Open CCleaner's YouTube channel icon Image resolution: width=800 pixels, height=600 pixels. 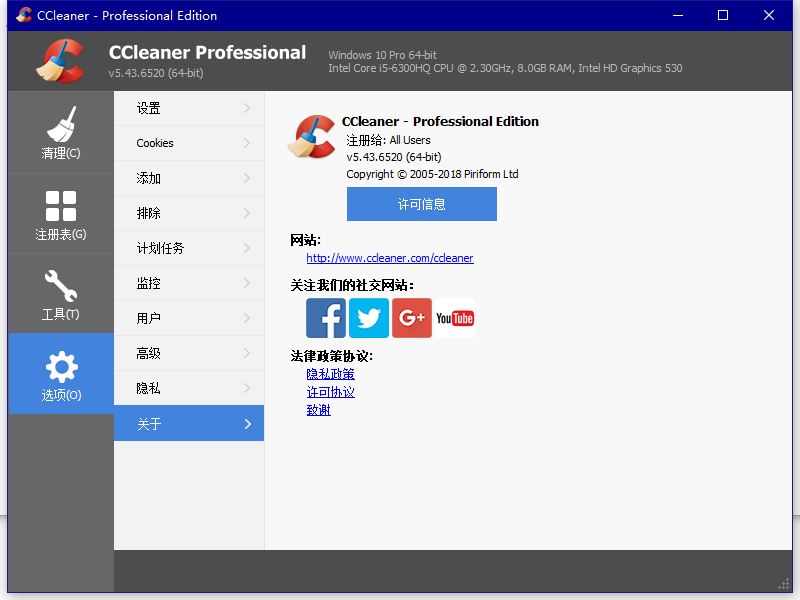click(x=455, y=318)
